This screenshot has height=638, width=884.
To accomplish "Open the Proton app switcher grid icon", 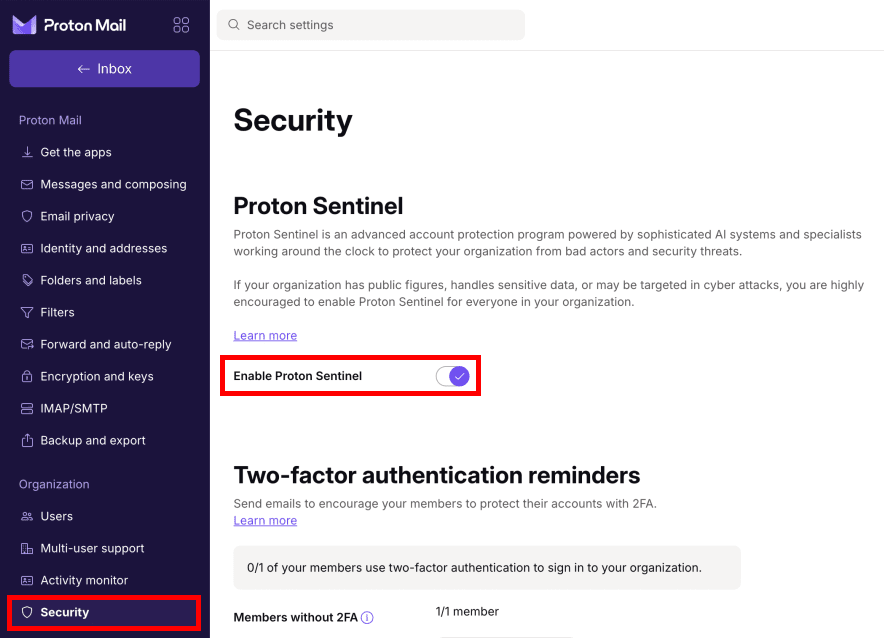I will (x=181, y=25).
